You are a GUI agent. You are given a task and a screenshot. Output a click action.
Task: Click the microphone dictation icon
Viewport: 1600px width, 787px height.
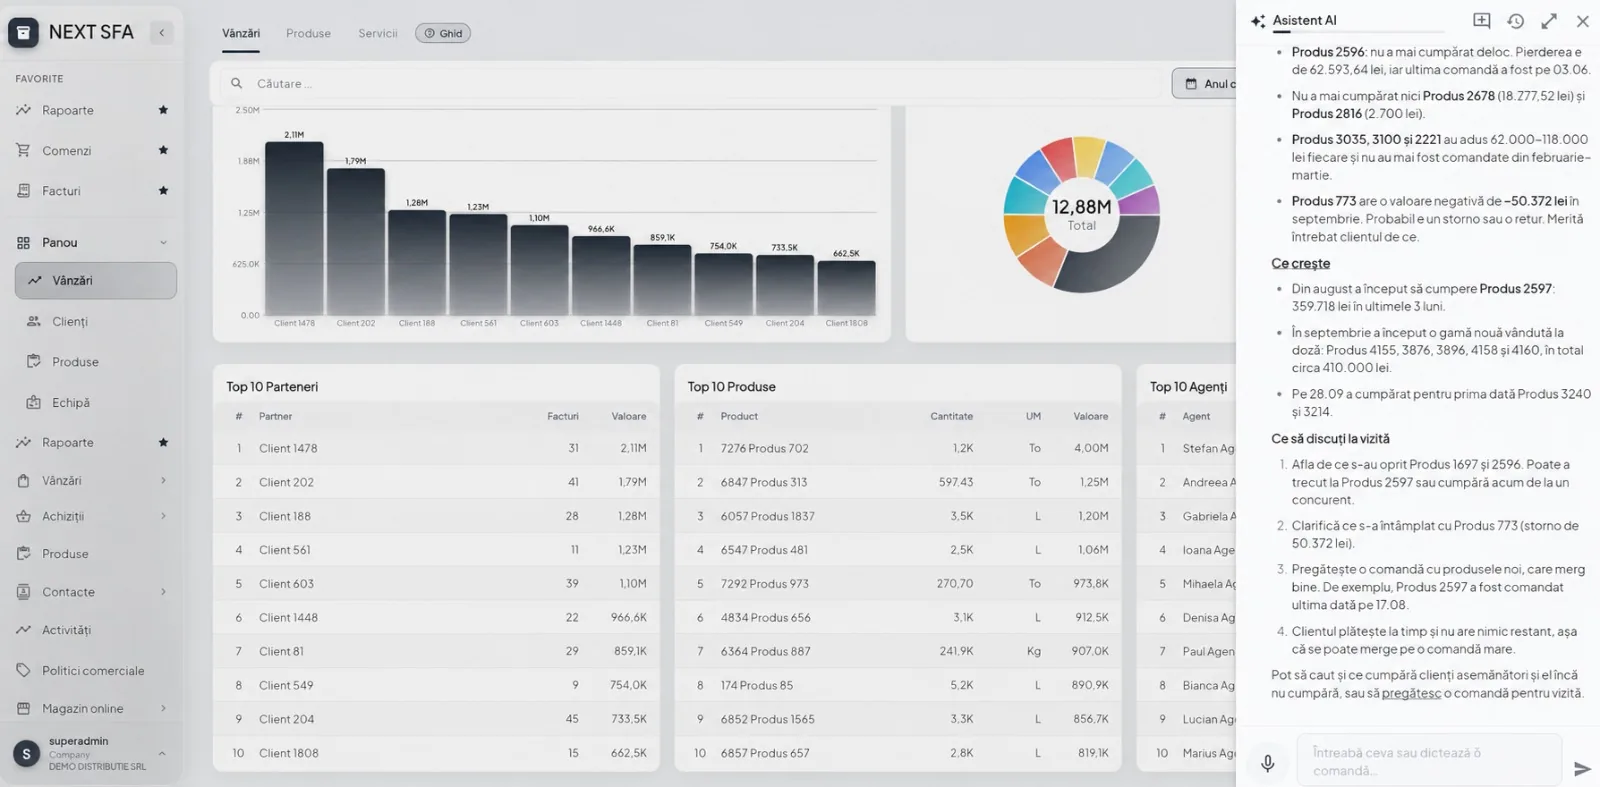click(1267, 763)
